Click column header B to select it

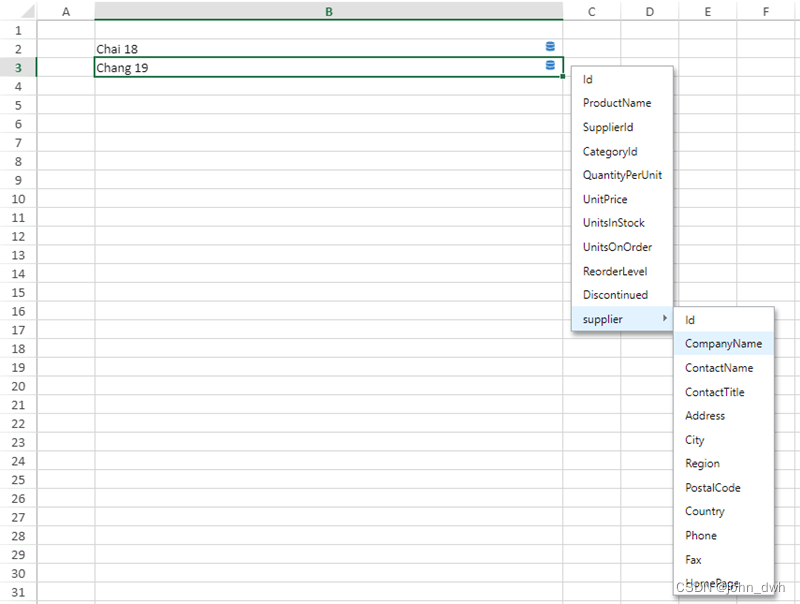(328, 11)
